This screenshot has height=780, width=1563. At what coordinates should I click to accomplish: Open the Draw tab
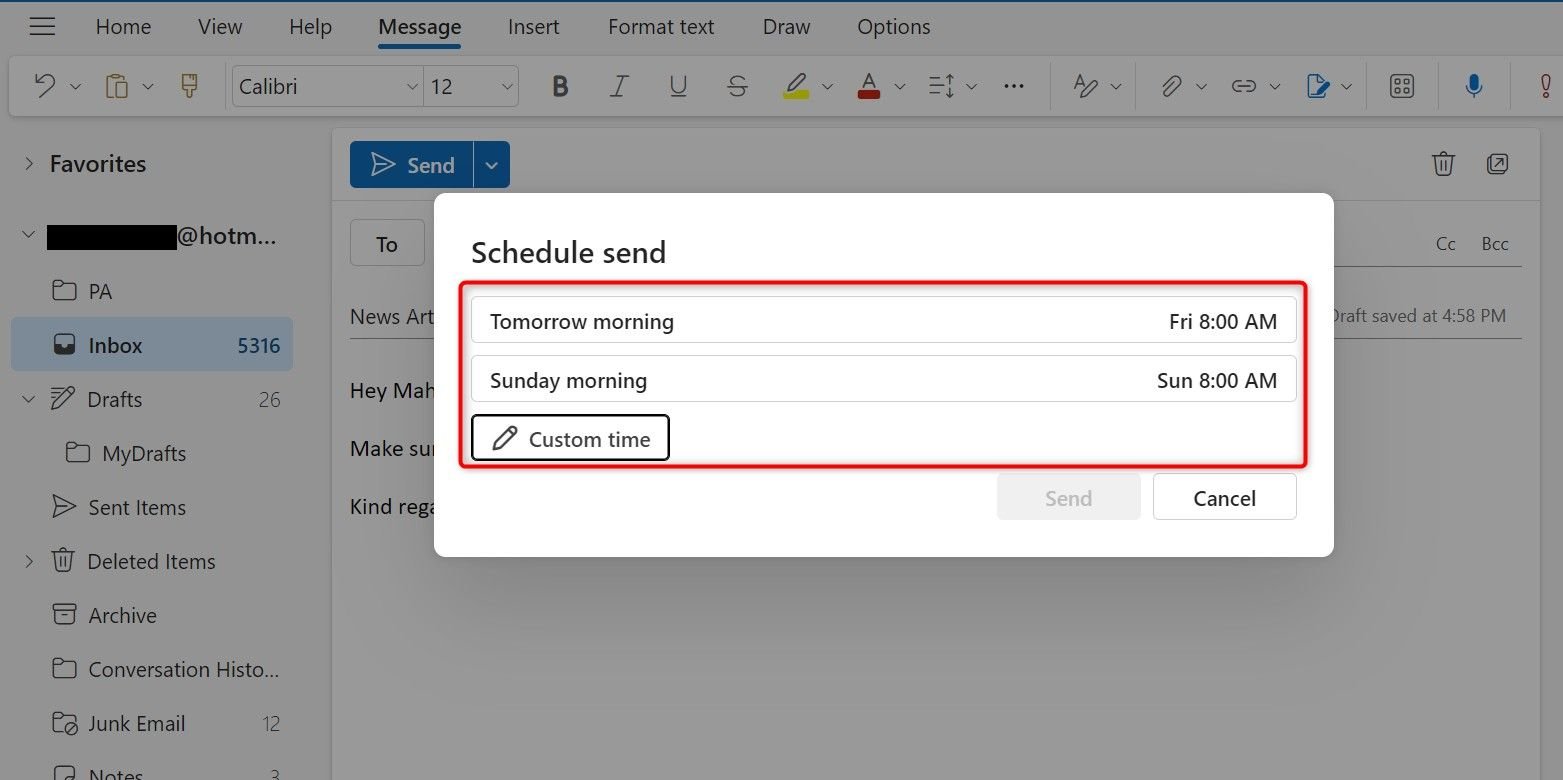[787, 27]
